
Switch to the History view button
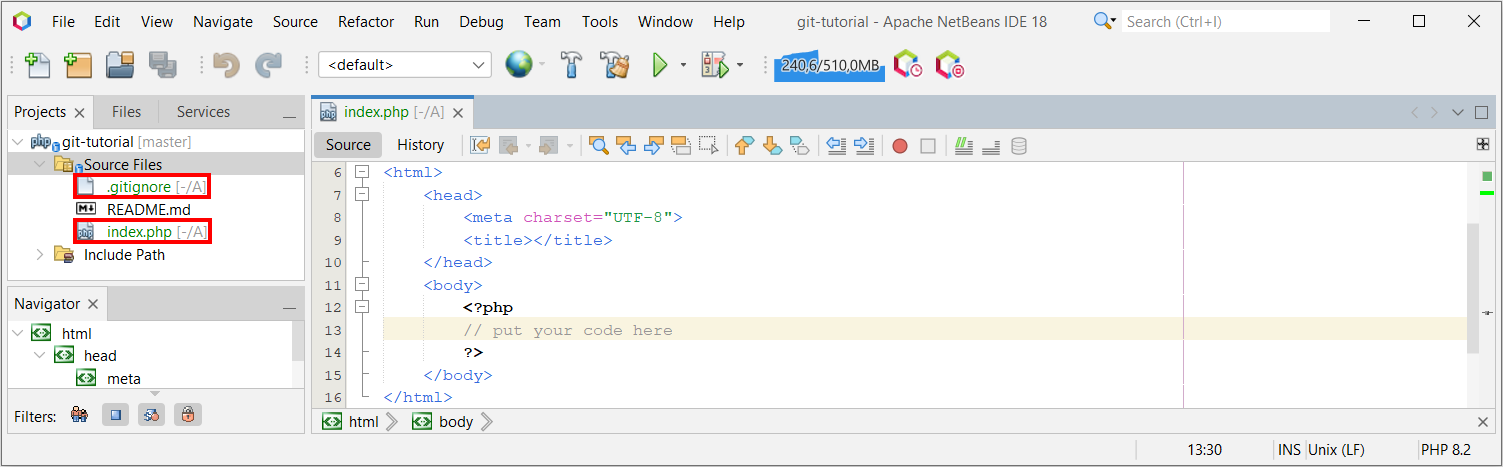pos(420,145)
